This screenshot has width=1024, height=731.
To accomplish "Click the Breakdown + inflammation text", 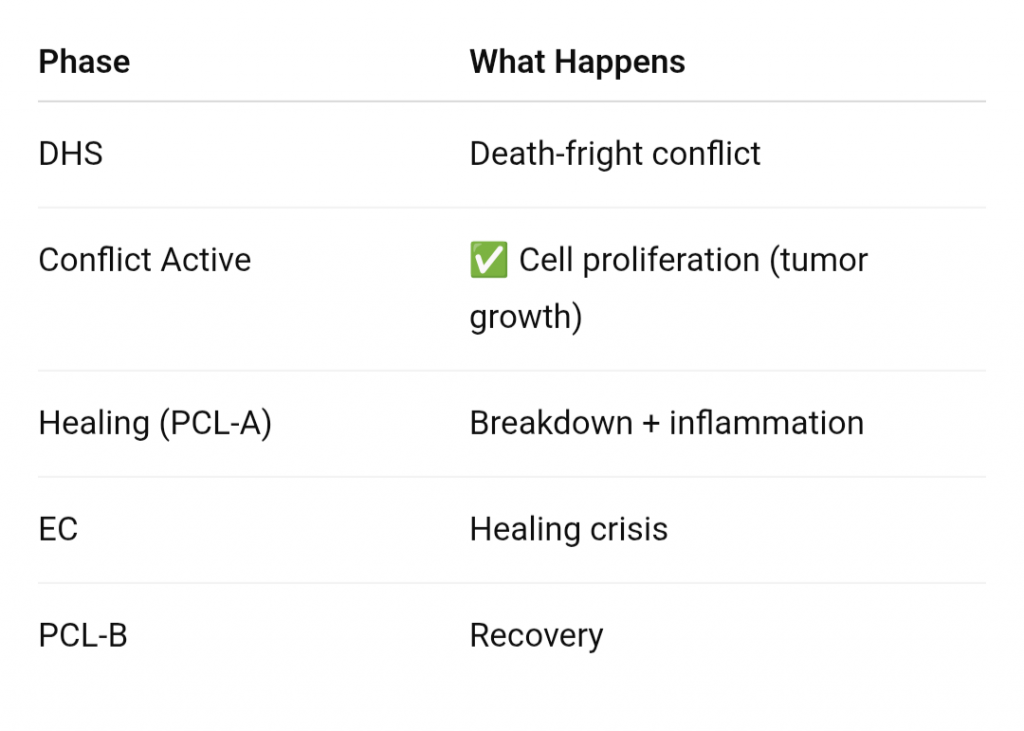I will tap(666, 423).
